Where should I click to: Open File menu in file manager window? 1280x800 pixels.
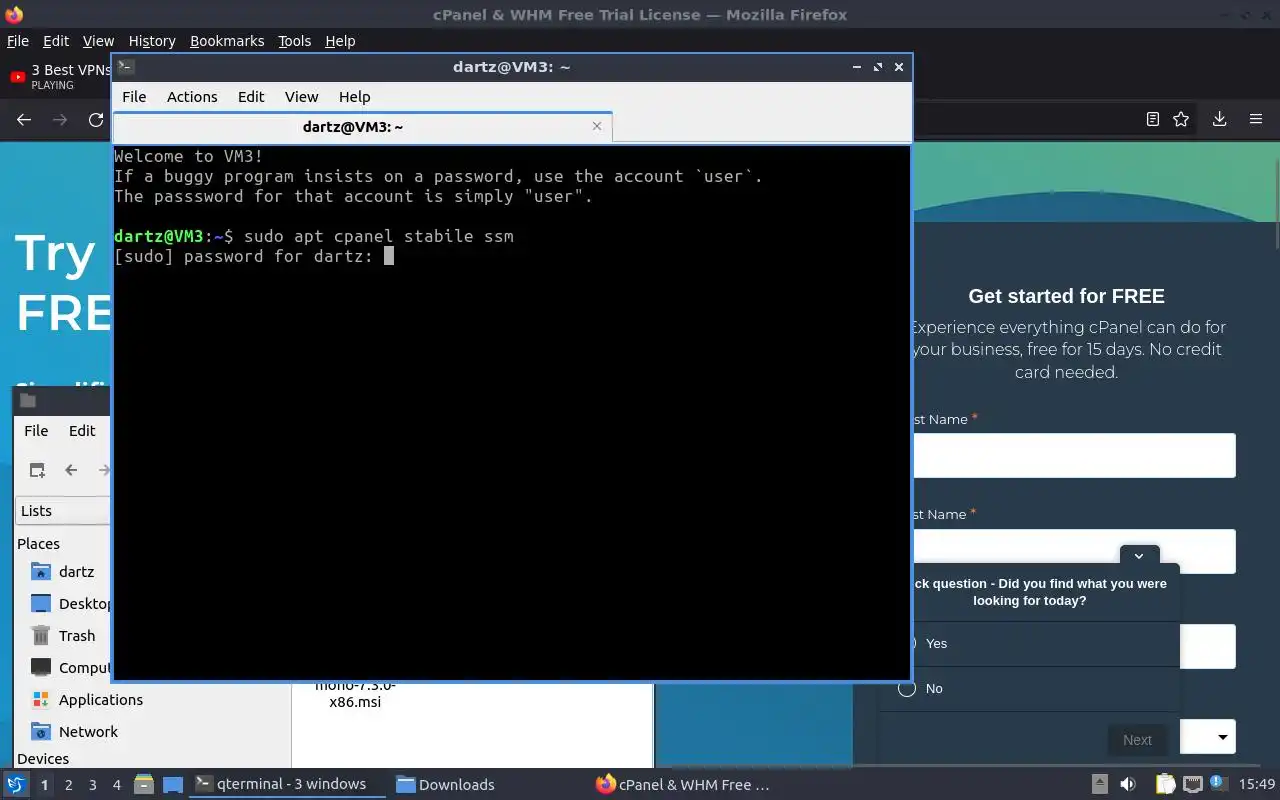click(36, 430)
